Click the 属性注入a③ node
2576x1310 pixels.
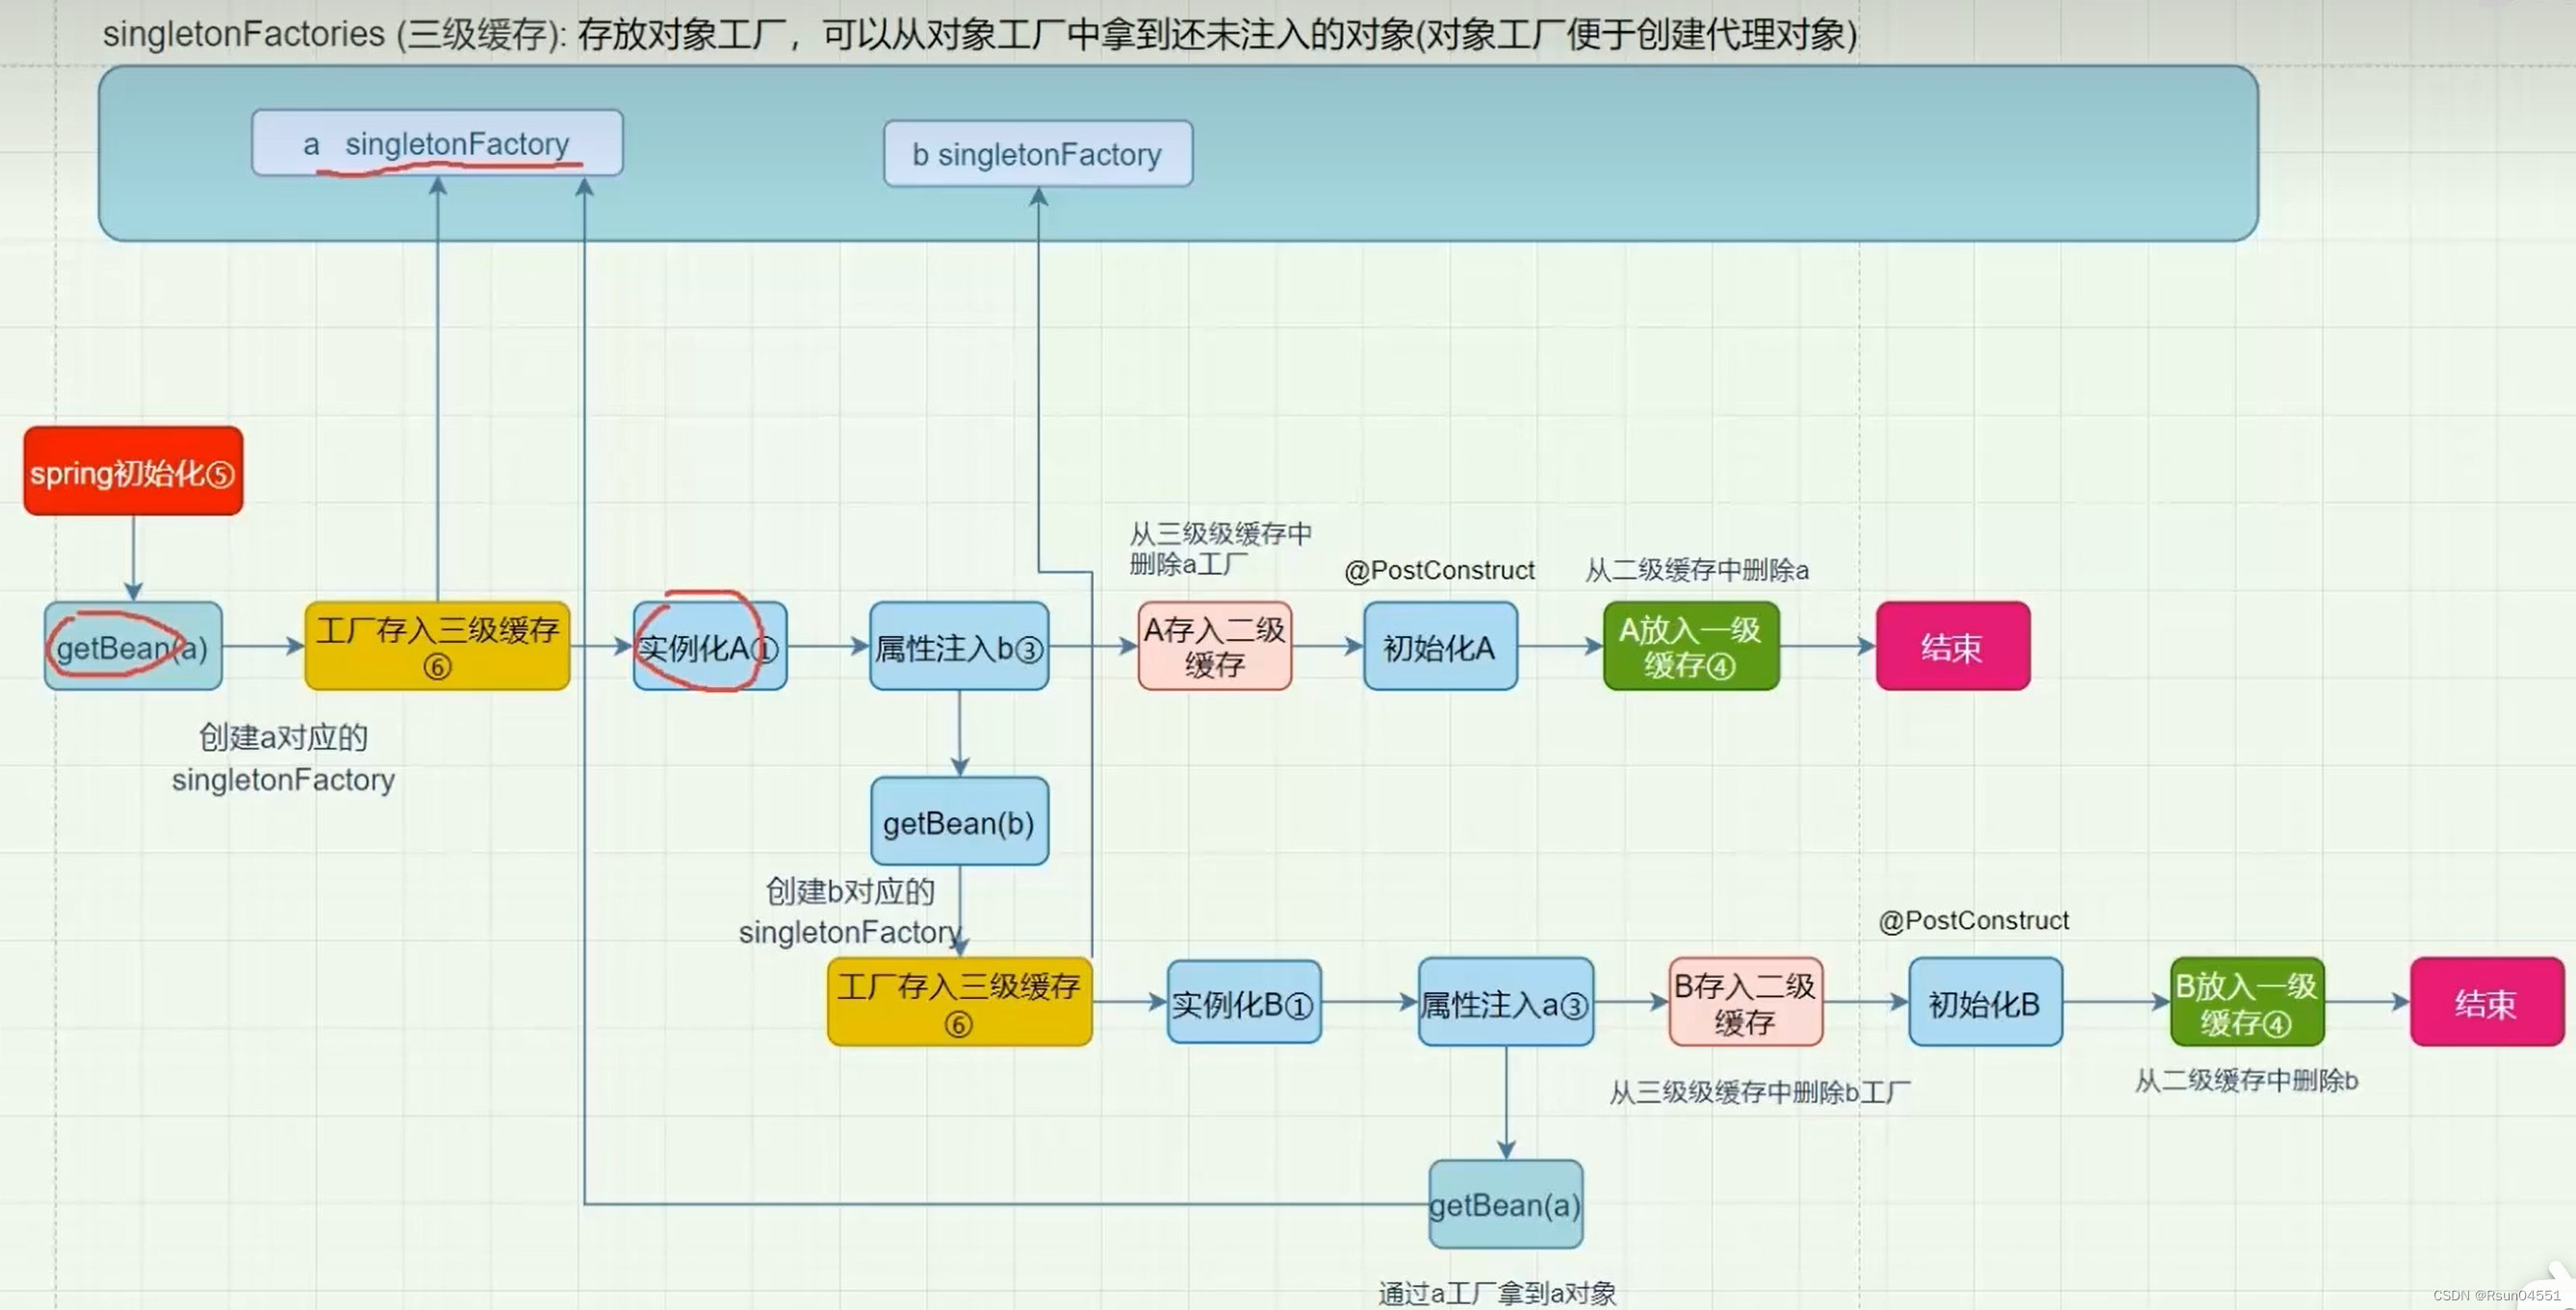click(x=1505, y=1002)
